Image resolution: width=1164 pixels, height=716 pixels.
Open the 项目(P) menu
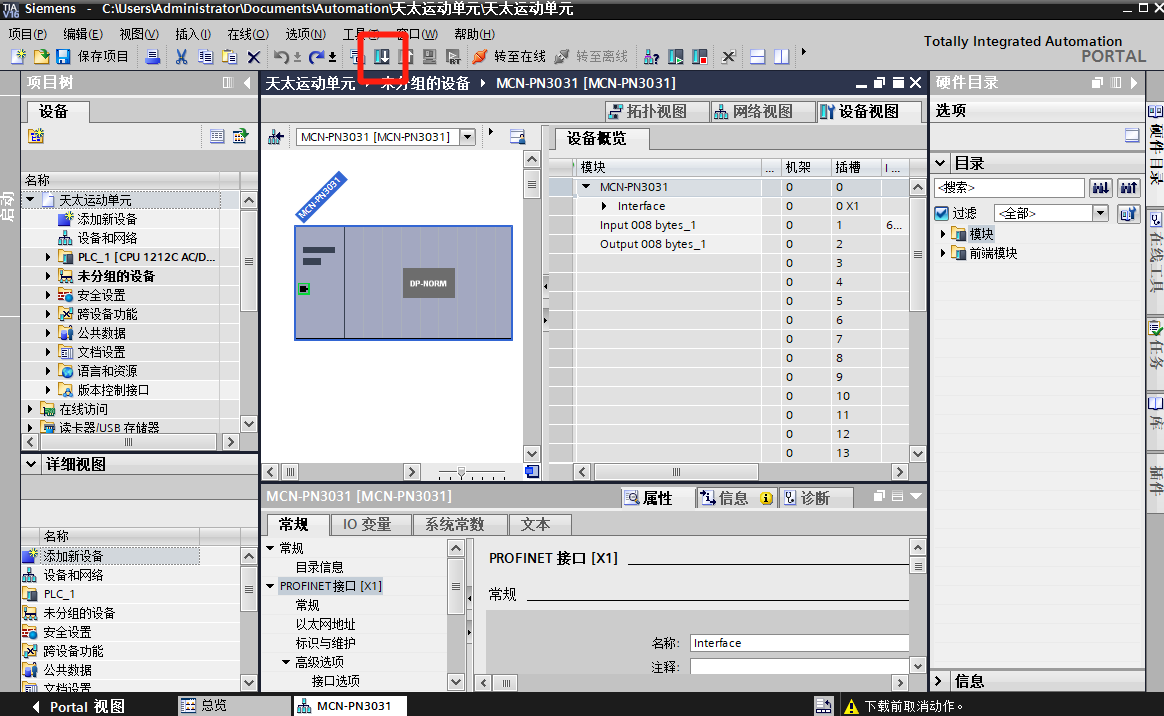(x=27, y=34)
